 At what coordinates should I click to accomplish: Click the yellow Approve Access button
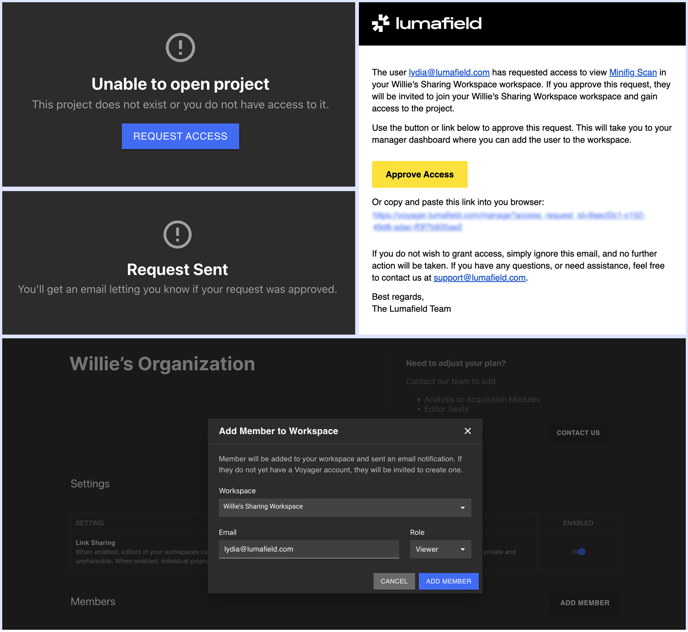(419, 174)
